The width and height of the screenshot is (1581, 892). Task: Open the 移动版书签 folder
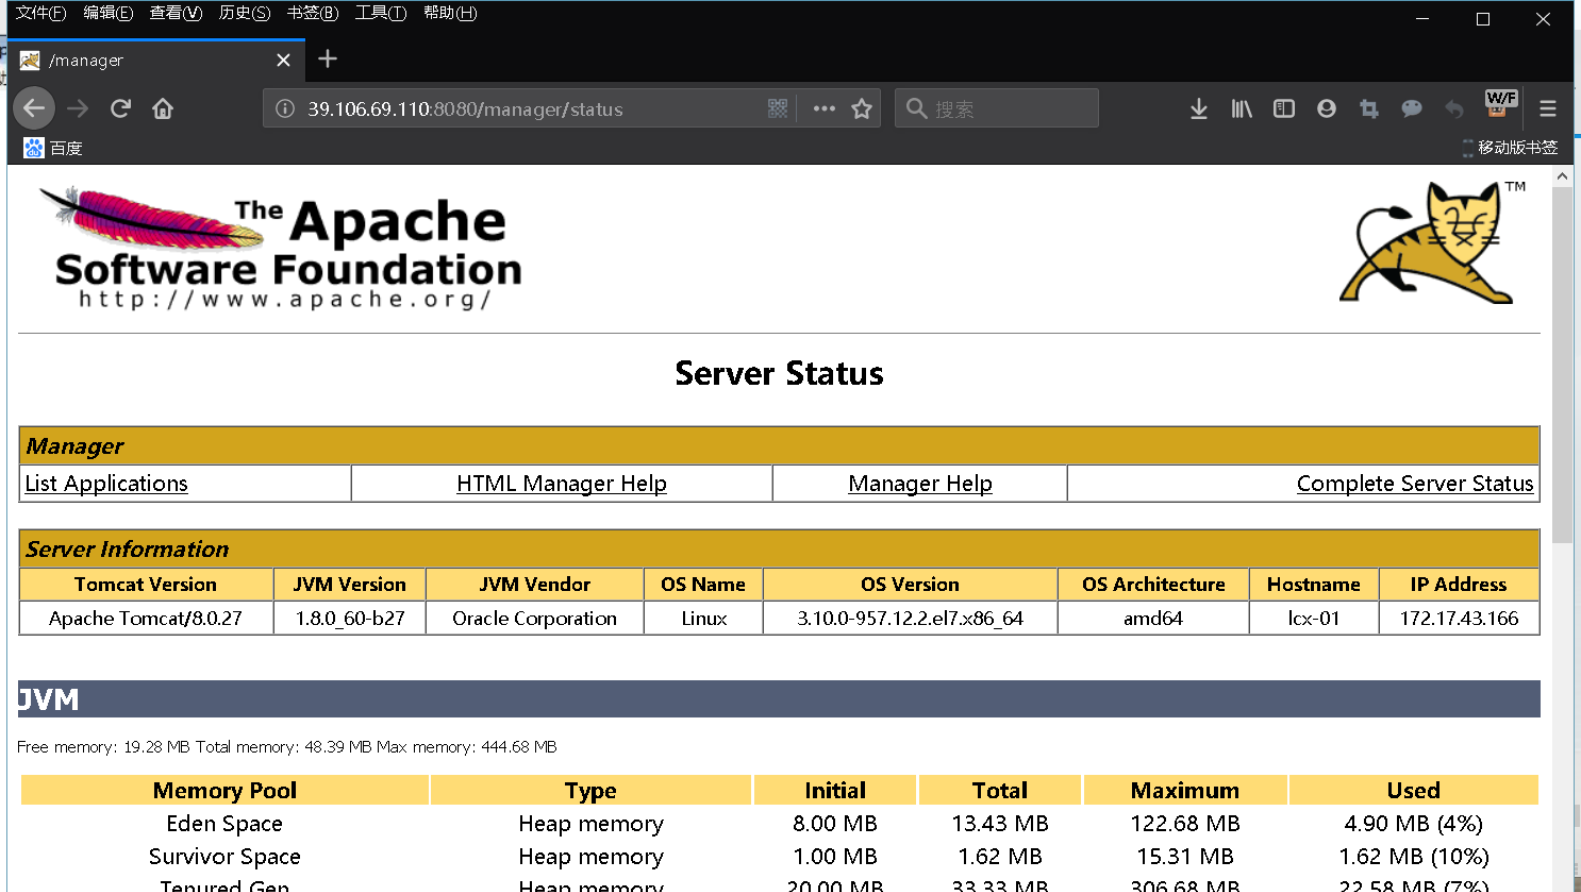(x=1509, y=147)
